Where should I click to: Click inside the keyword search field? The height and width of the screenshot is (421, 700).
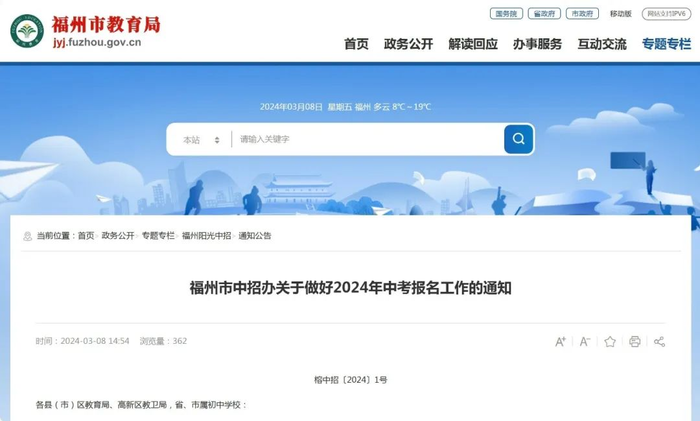click(x=368, y=139)
